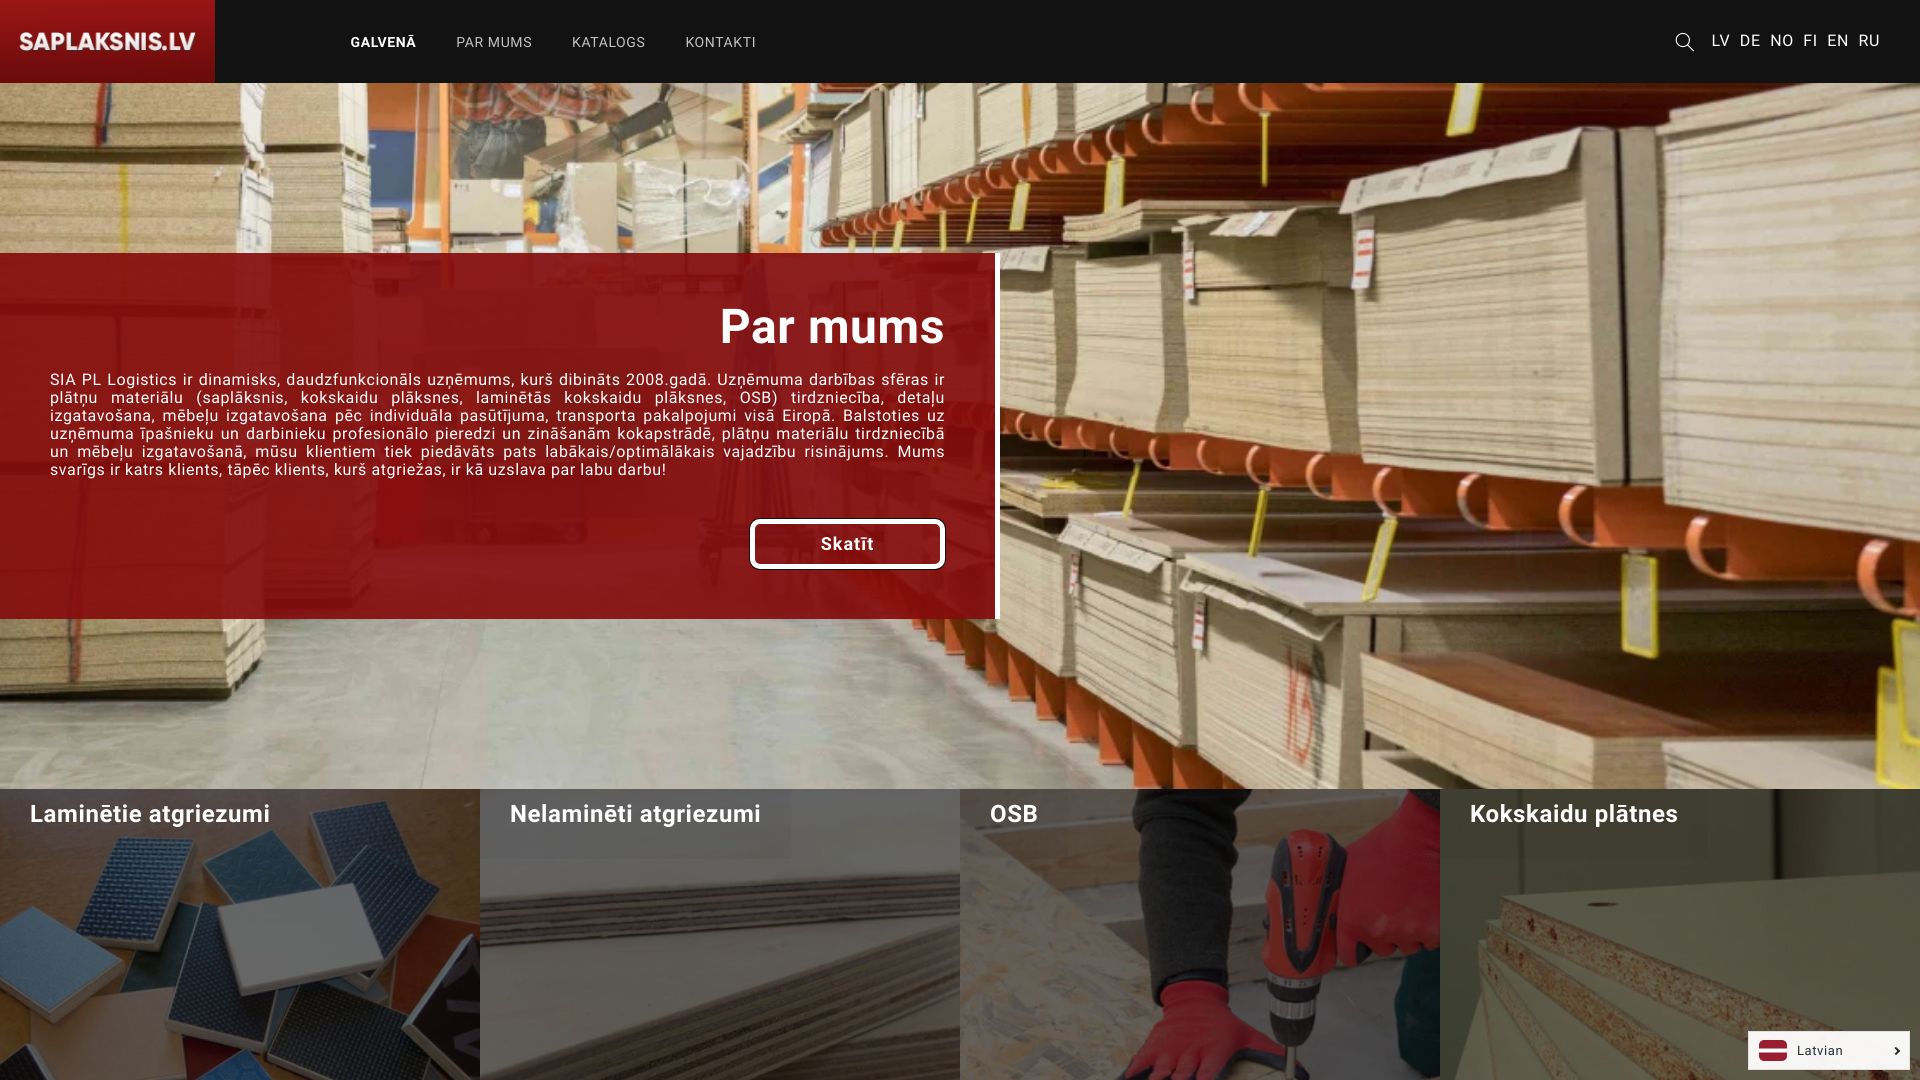Click the Par mums heading

click(831, 327)
